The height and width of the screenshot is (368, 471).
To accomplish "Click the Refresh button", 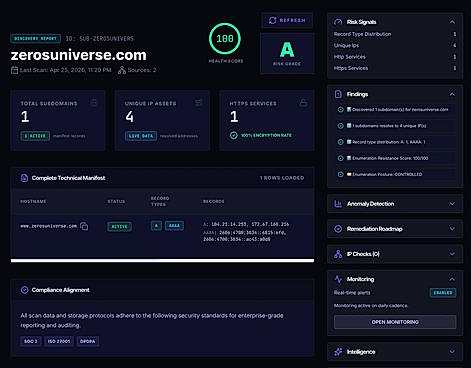I will (x=287, y=20).
